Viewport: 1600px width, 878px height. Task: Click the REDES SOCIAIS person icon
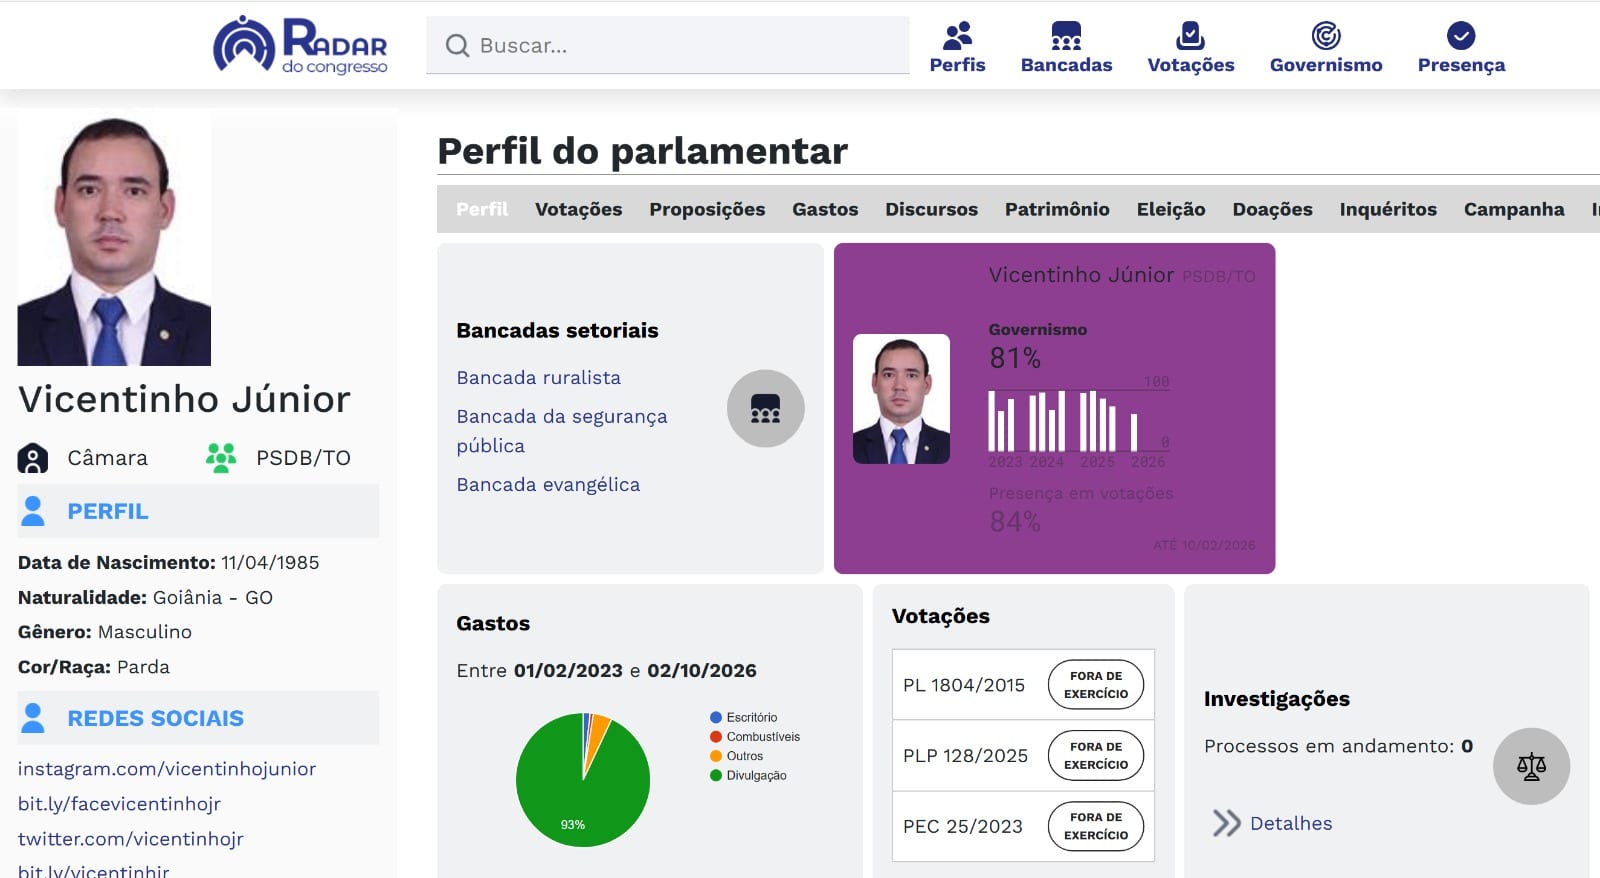[33, 717]
